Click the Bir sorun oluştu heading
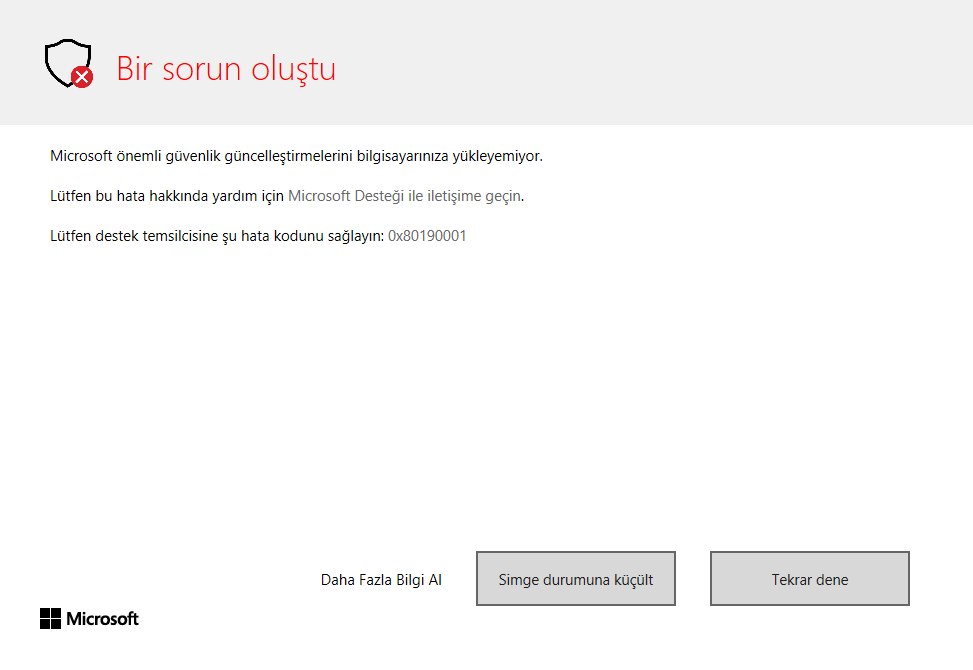973x670 pixels. click(x=226, y=69)
